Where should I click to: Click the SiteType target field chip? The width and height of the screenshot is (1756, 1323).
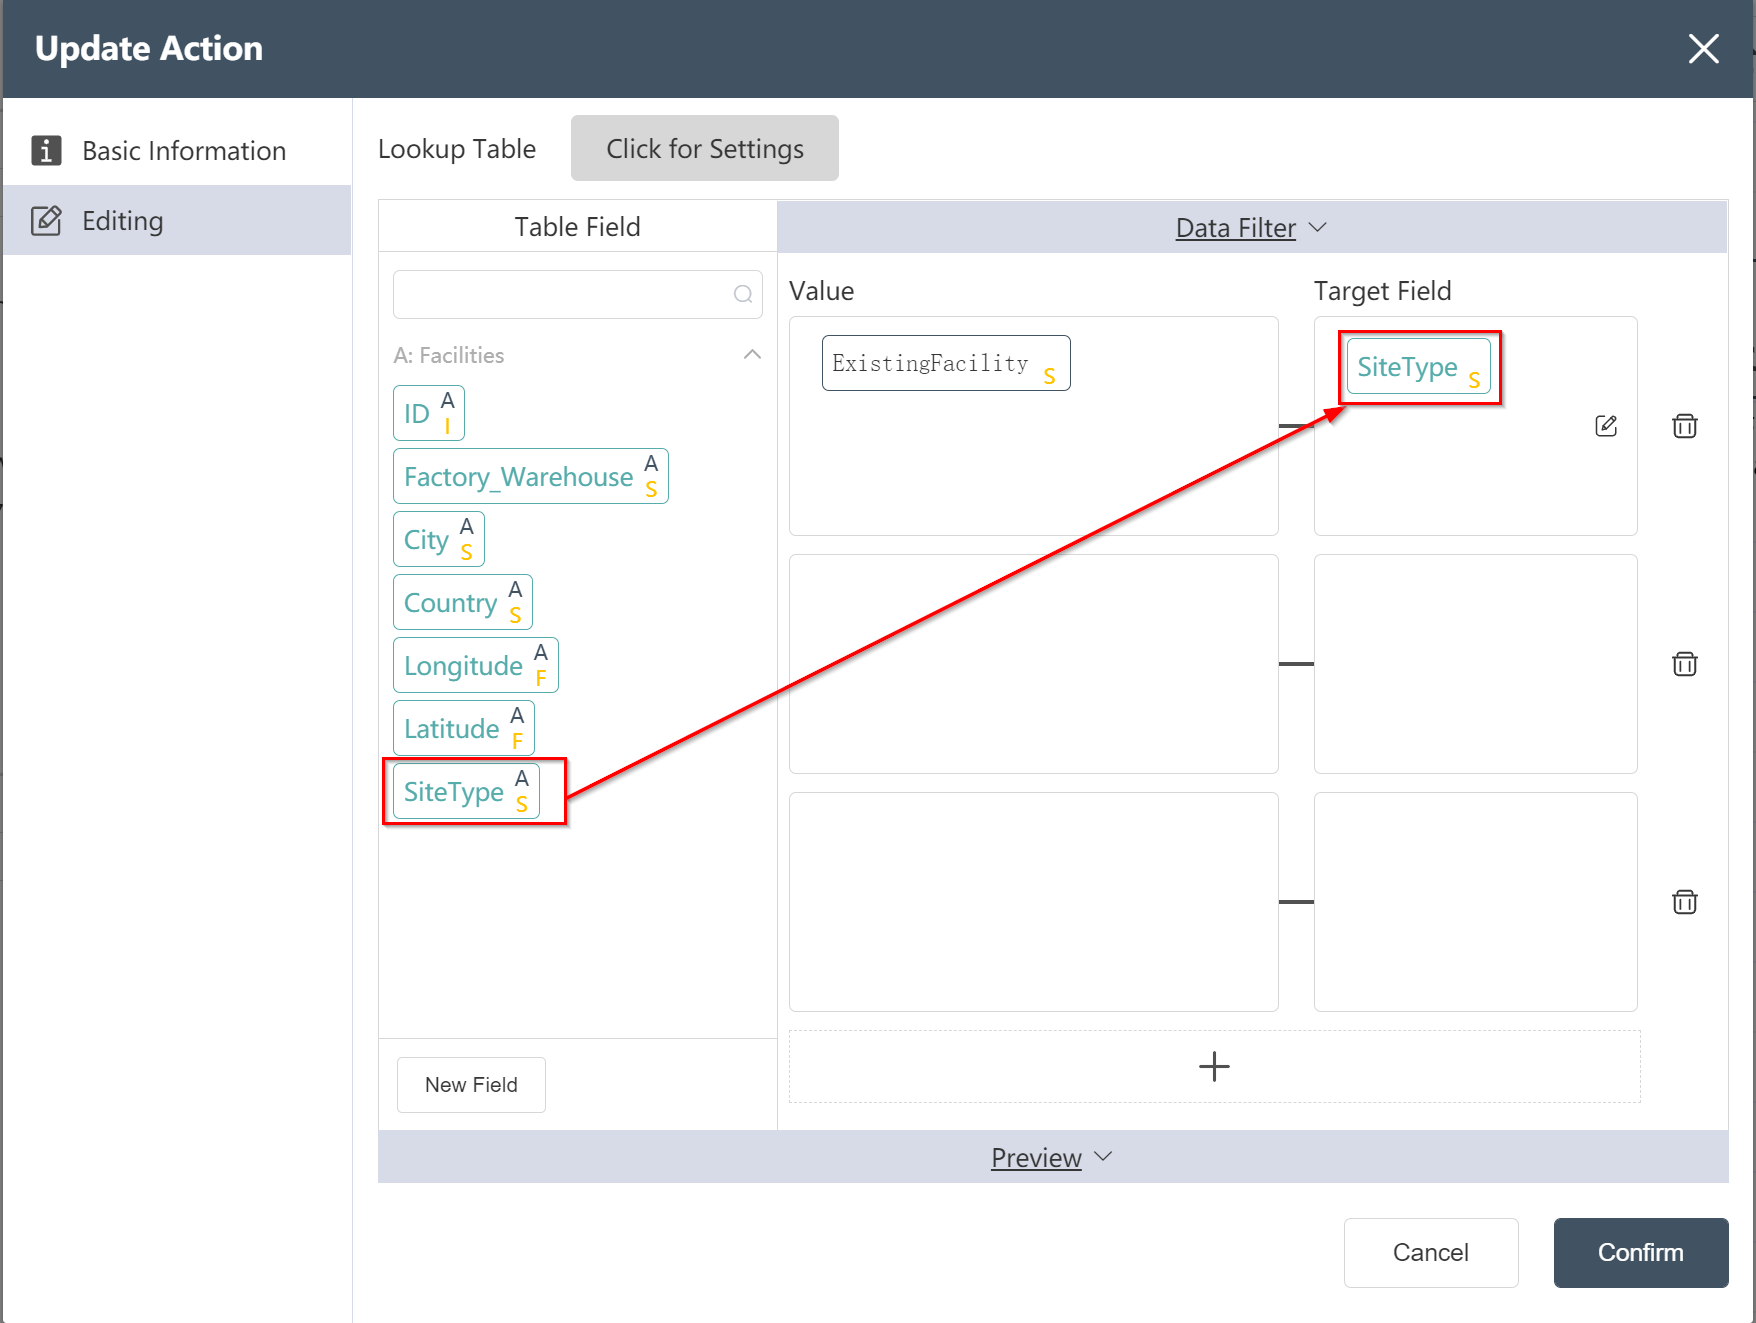point(1418,367)
